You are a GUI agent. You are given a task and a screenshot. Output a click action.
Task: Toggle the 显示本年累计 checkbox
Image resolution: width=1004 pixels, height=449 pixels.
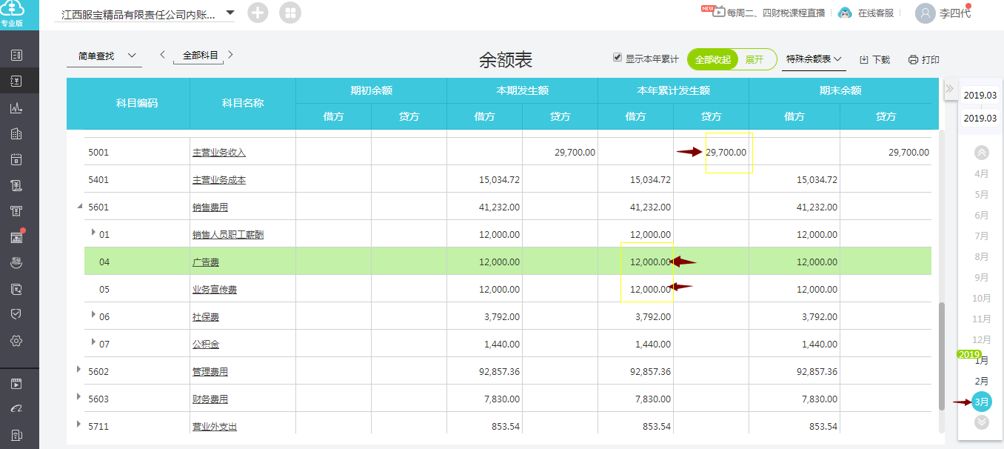617,58
